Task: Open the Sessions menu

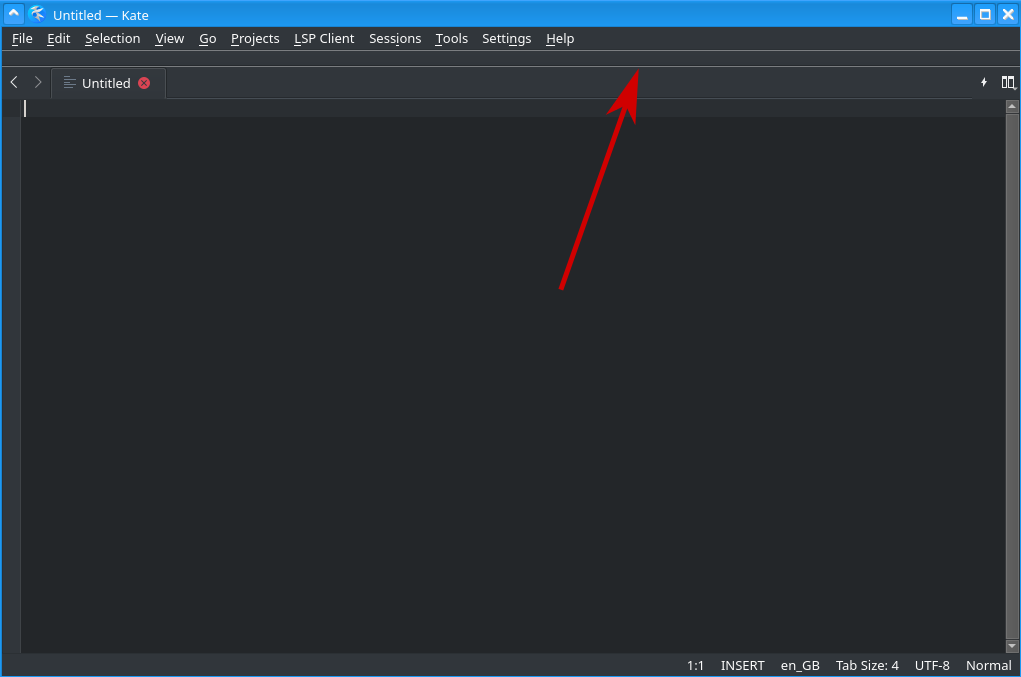Action: 394,38
